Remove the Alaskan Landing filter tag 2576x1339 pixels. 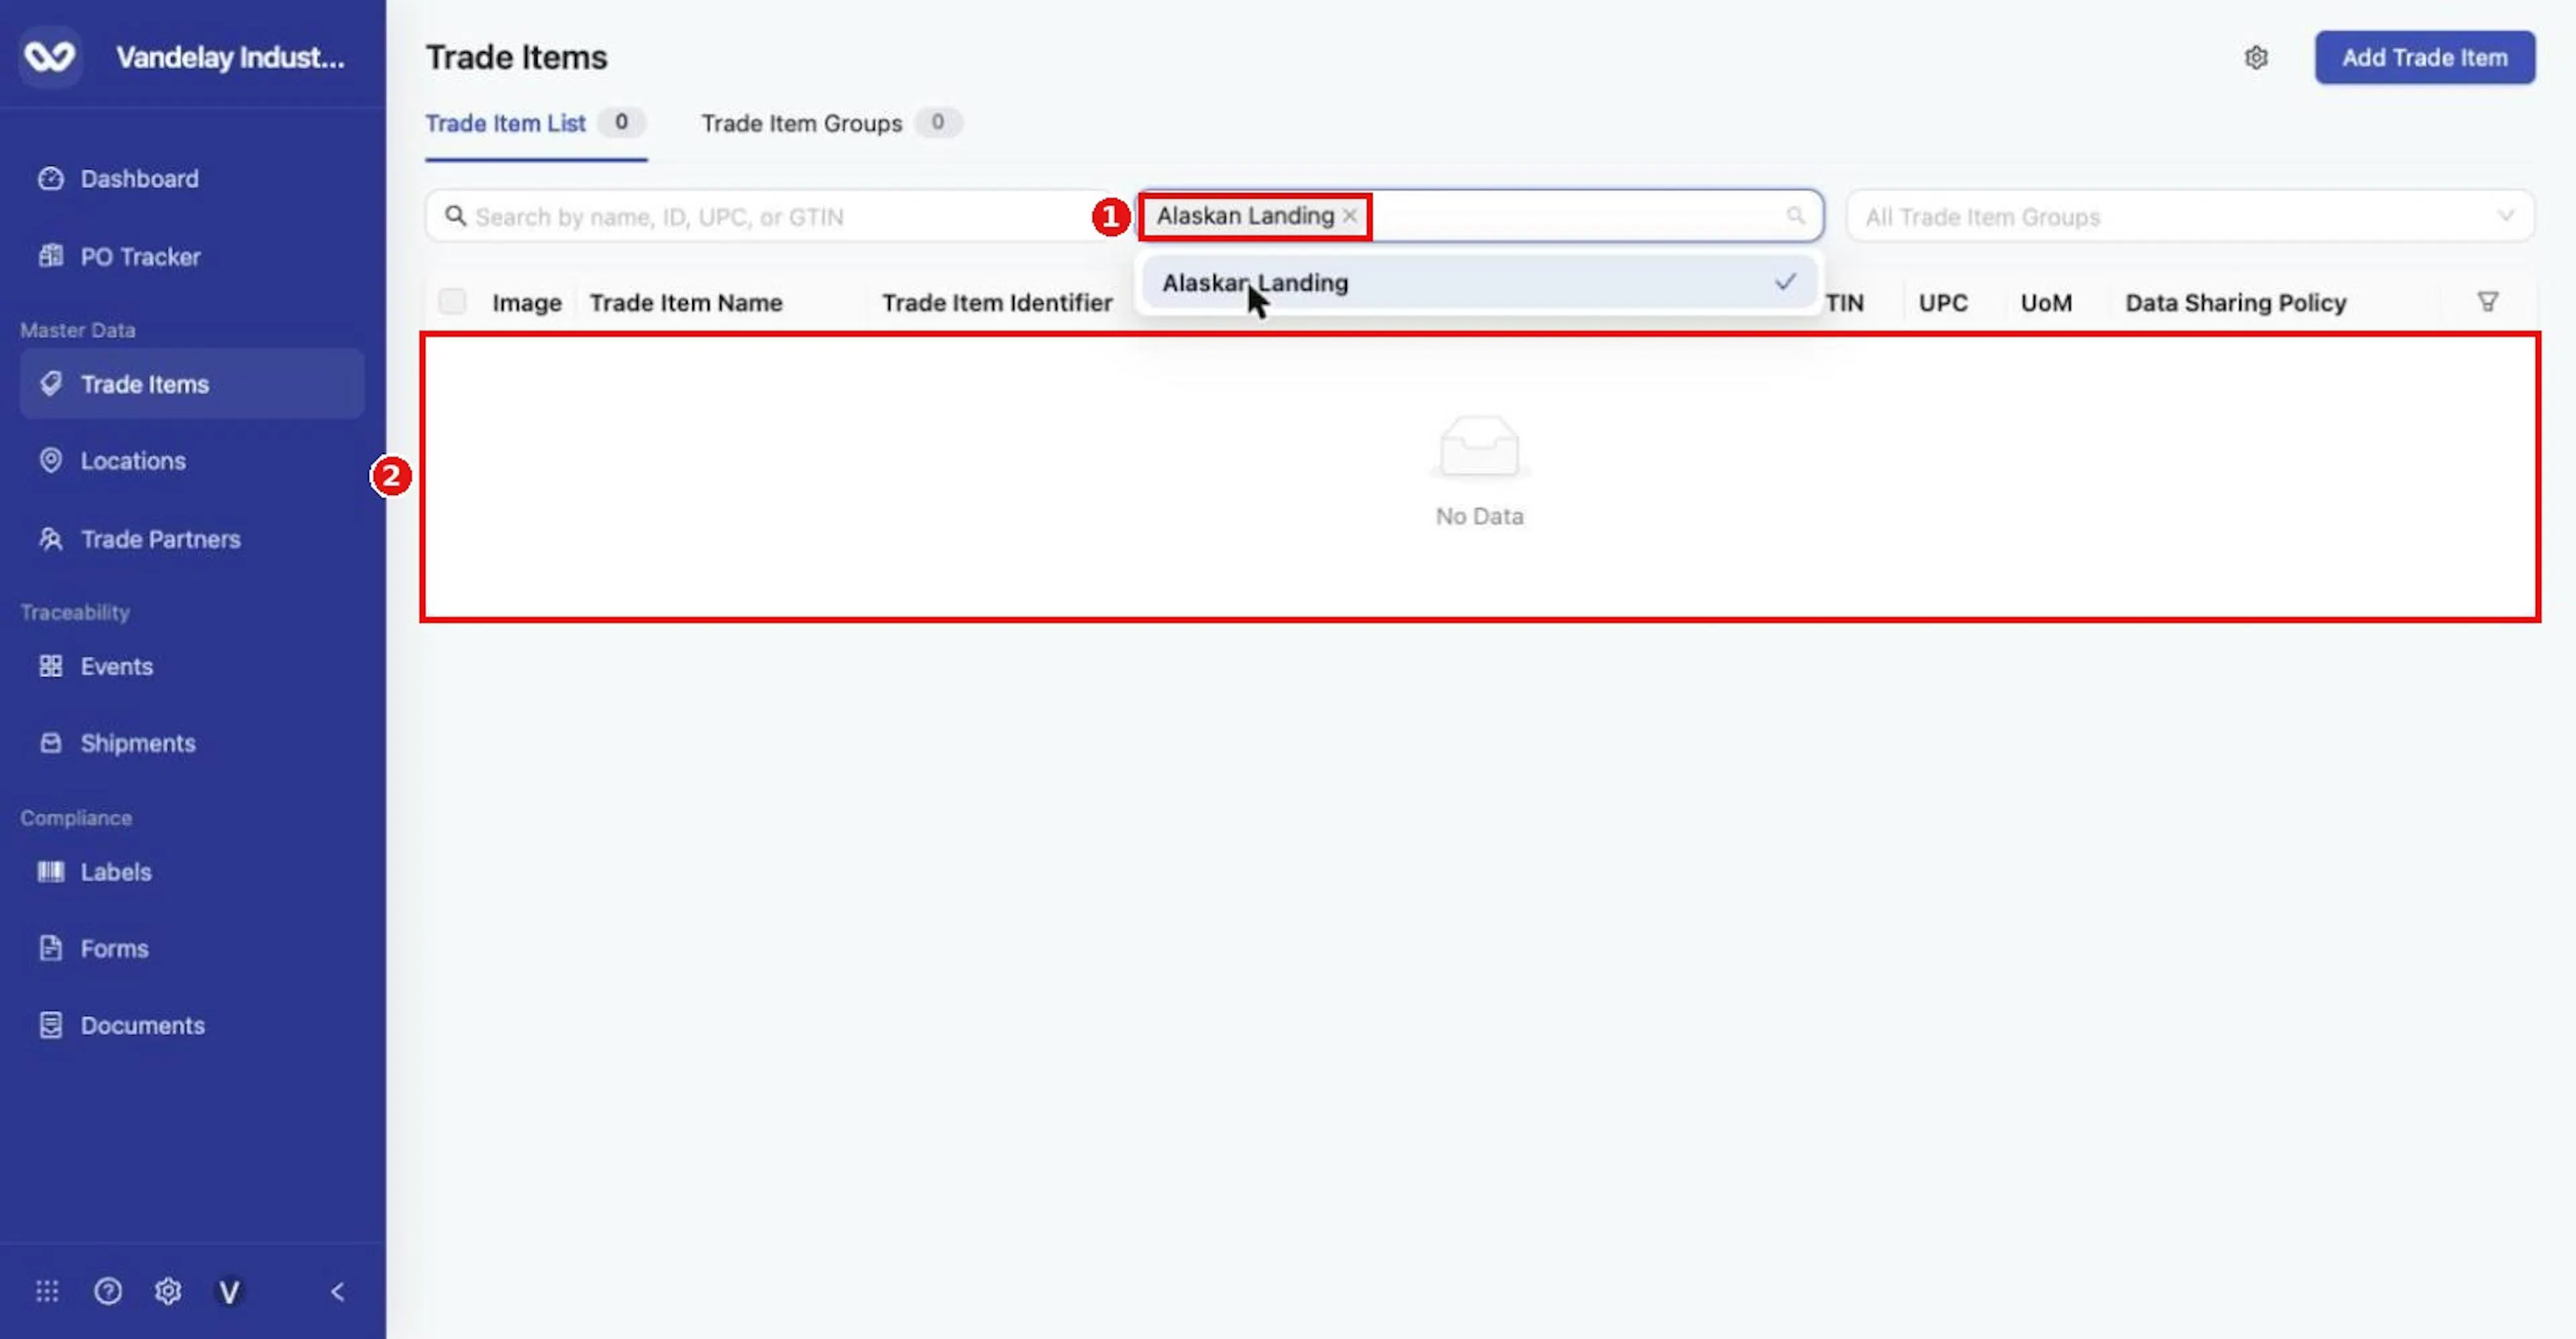tap(1350, 216)
